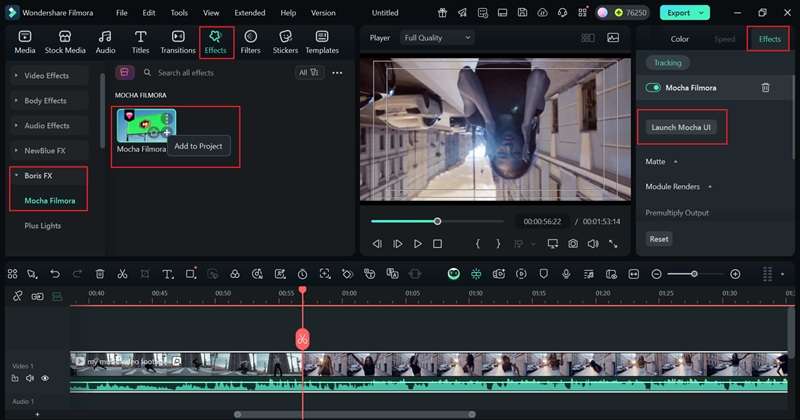The width and height of the screenshot is (800, 420).
Task: Click the timeline playhead marker
Action: (303, 290)
